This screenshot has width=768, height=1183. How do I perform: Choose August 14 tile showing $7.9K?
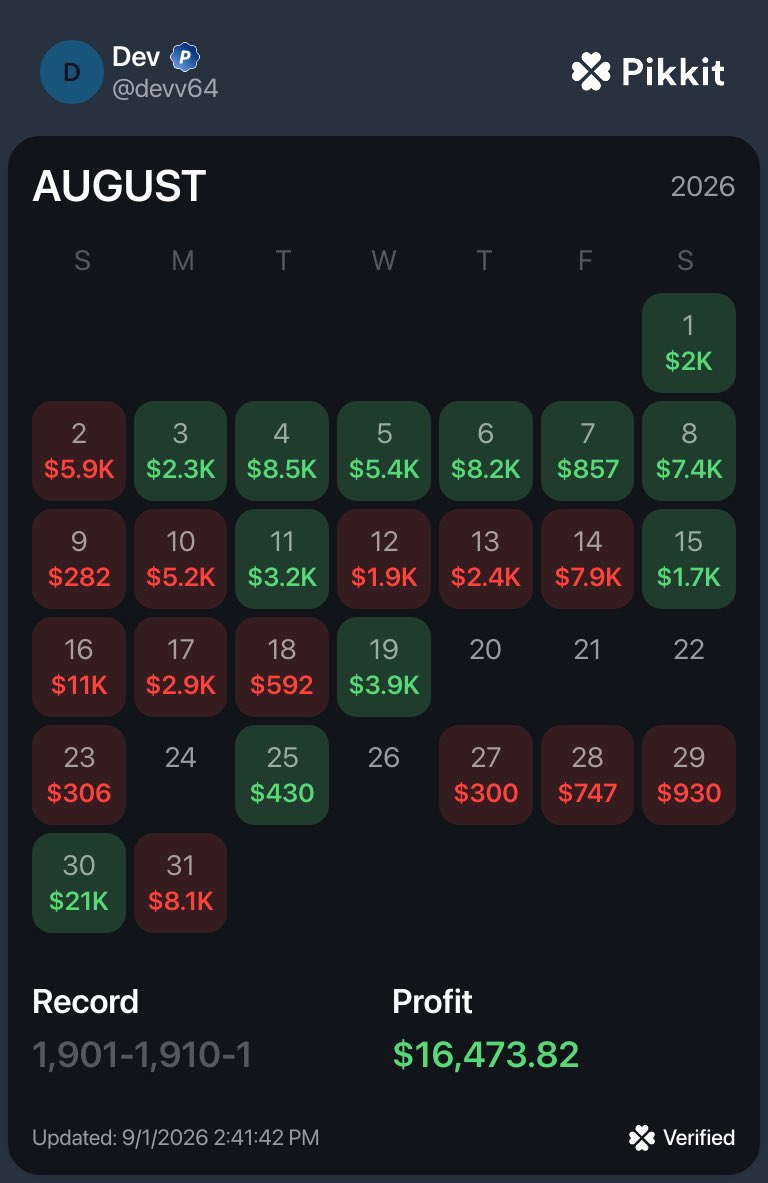[587, 559]
